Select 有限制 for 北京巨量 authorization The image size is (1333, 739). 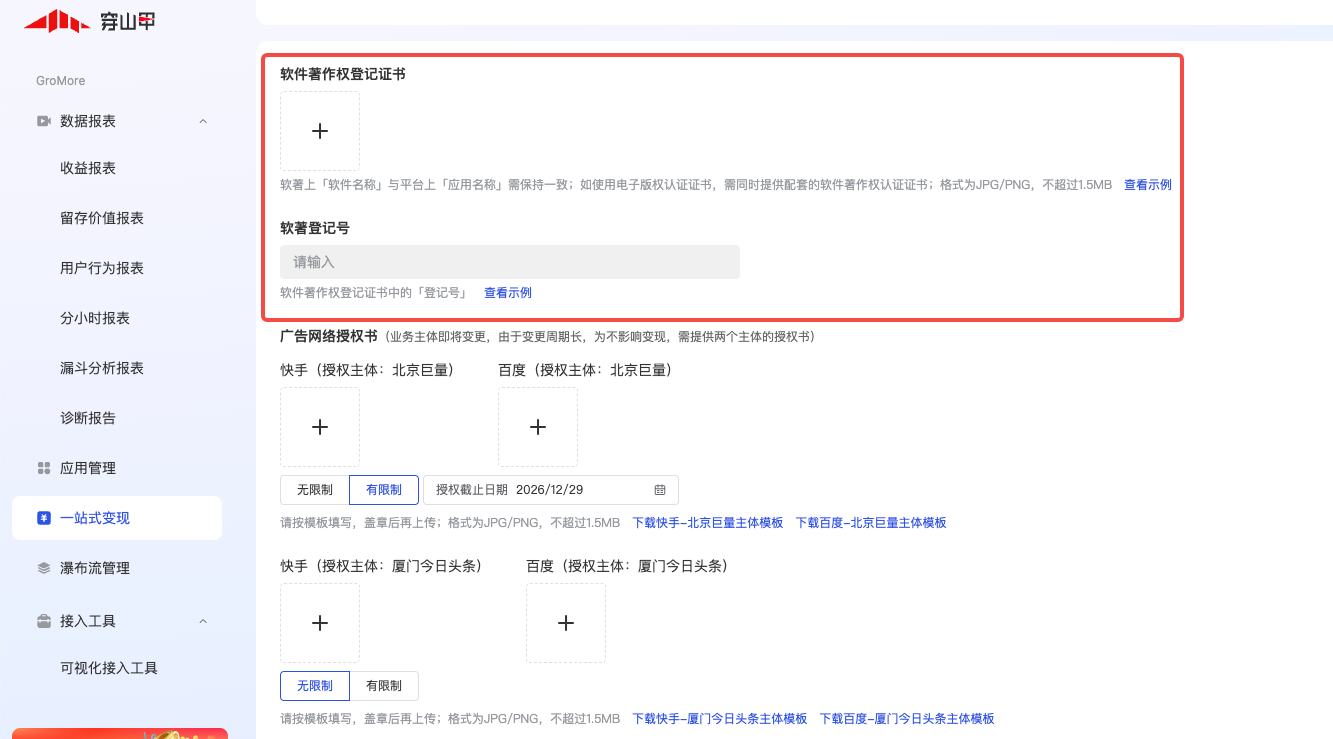tap(384, 490)
